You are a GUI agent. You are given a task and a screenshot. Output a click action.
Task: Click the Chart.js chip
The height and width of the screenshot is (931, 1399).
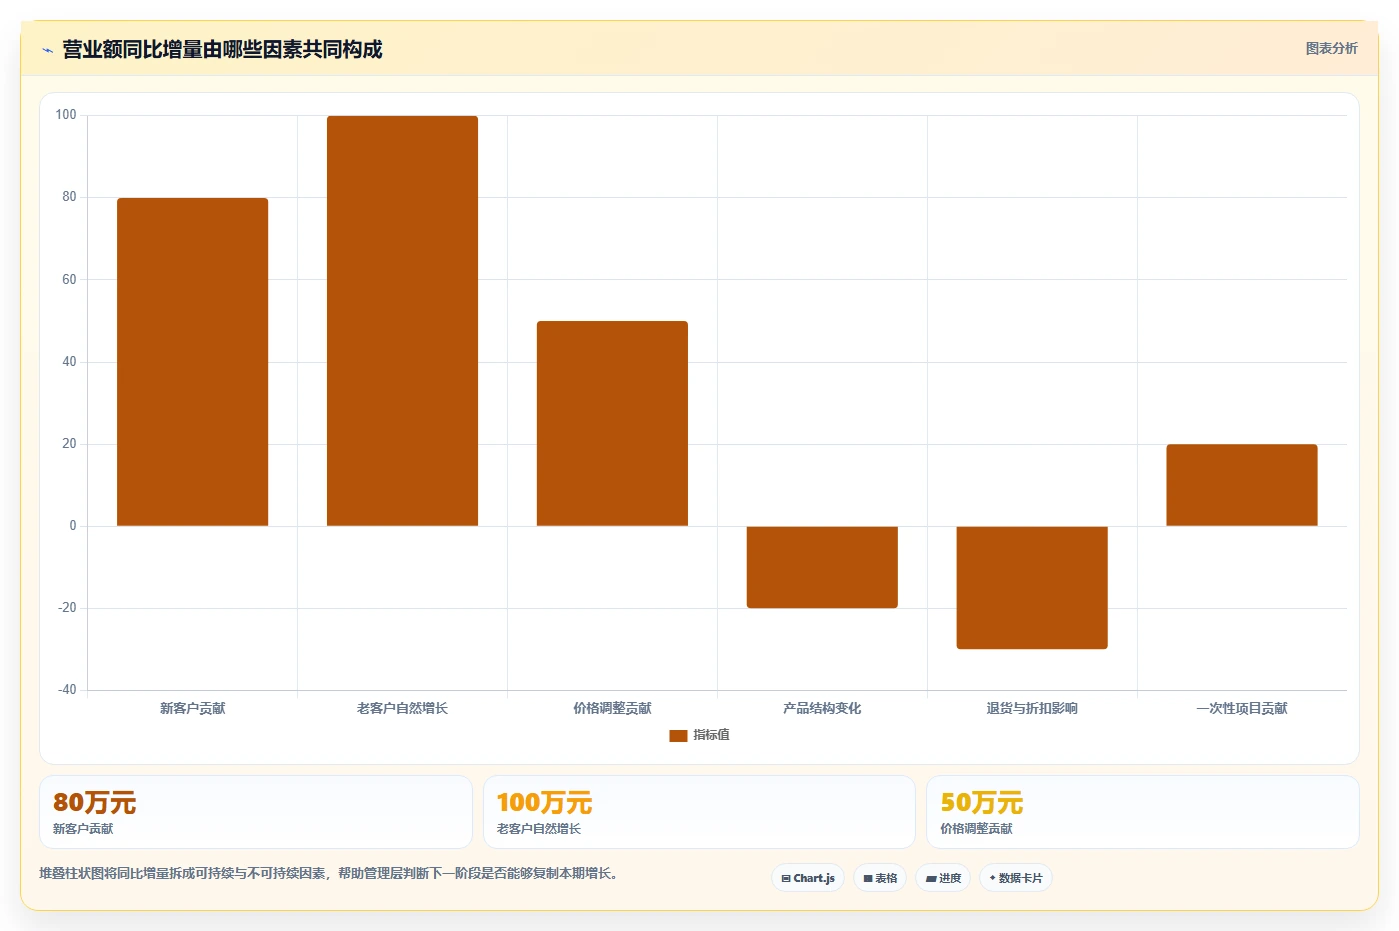point(808,878)
